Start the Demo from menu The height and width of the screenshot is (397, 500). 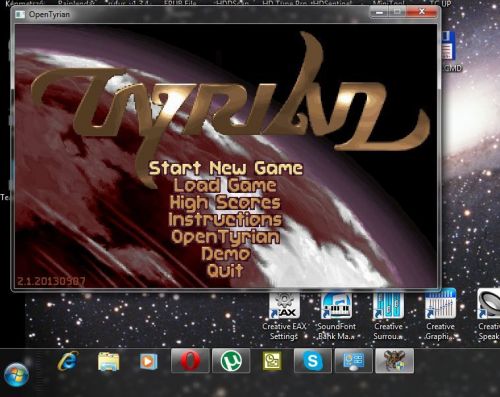(226, 254)
